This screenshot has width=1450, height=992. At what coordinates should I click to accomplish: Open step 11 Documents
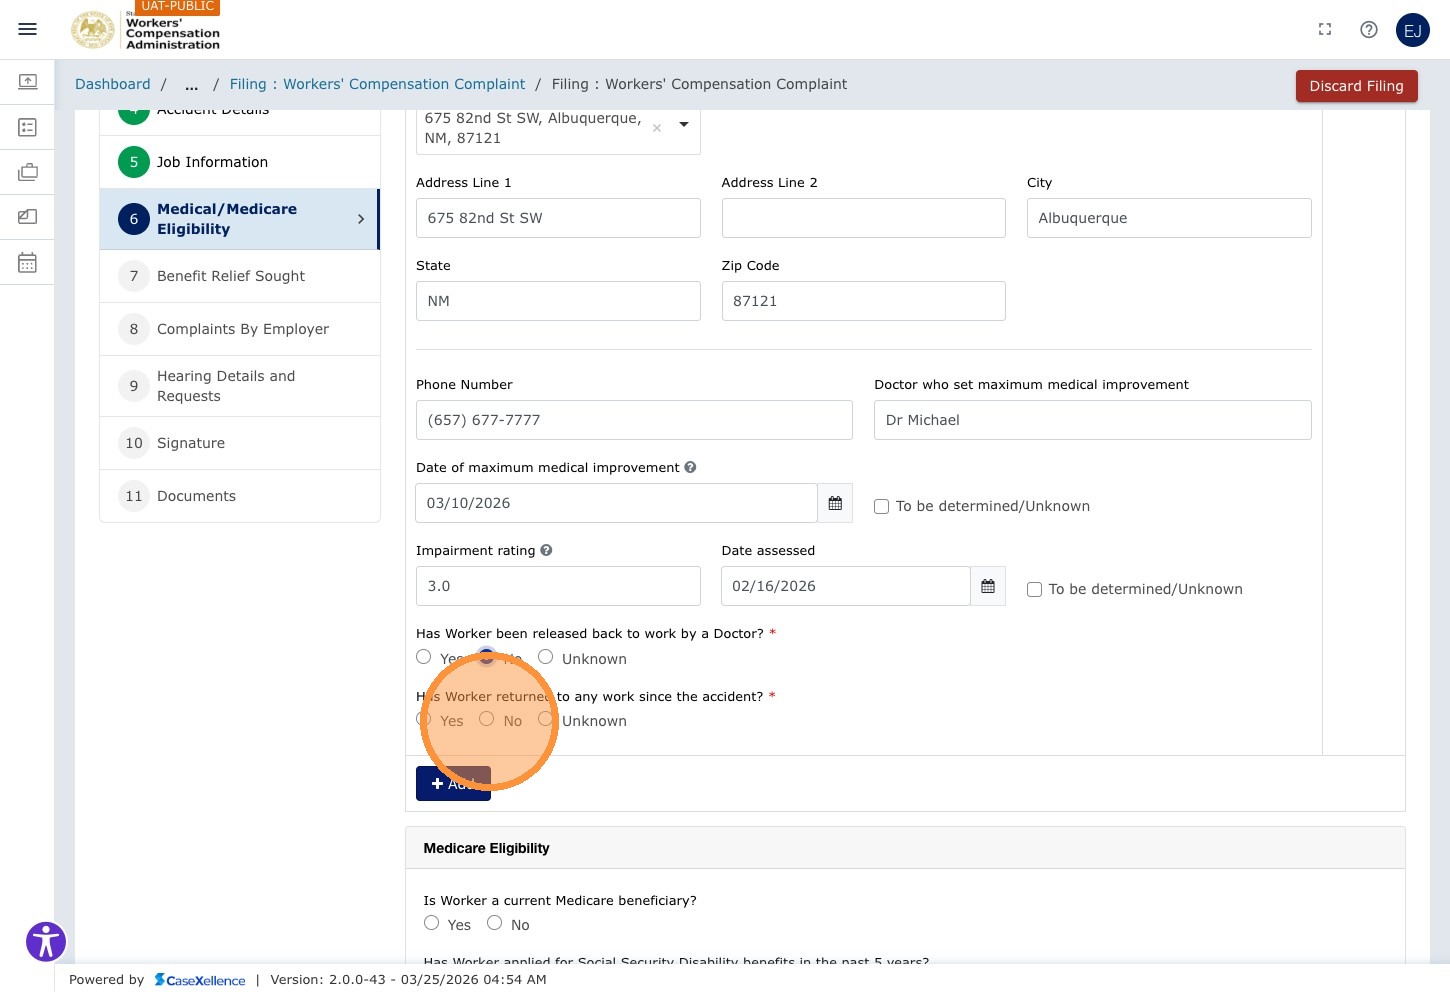240,496
